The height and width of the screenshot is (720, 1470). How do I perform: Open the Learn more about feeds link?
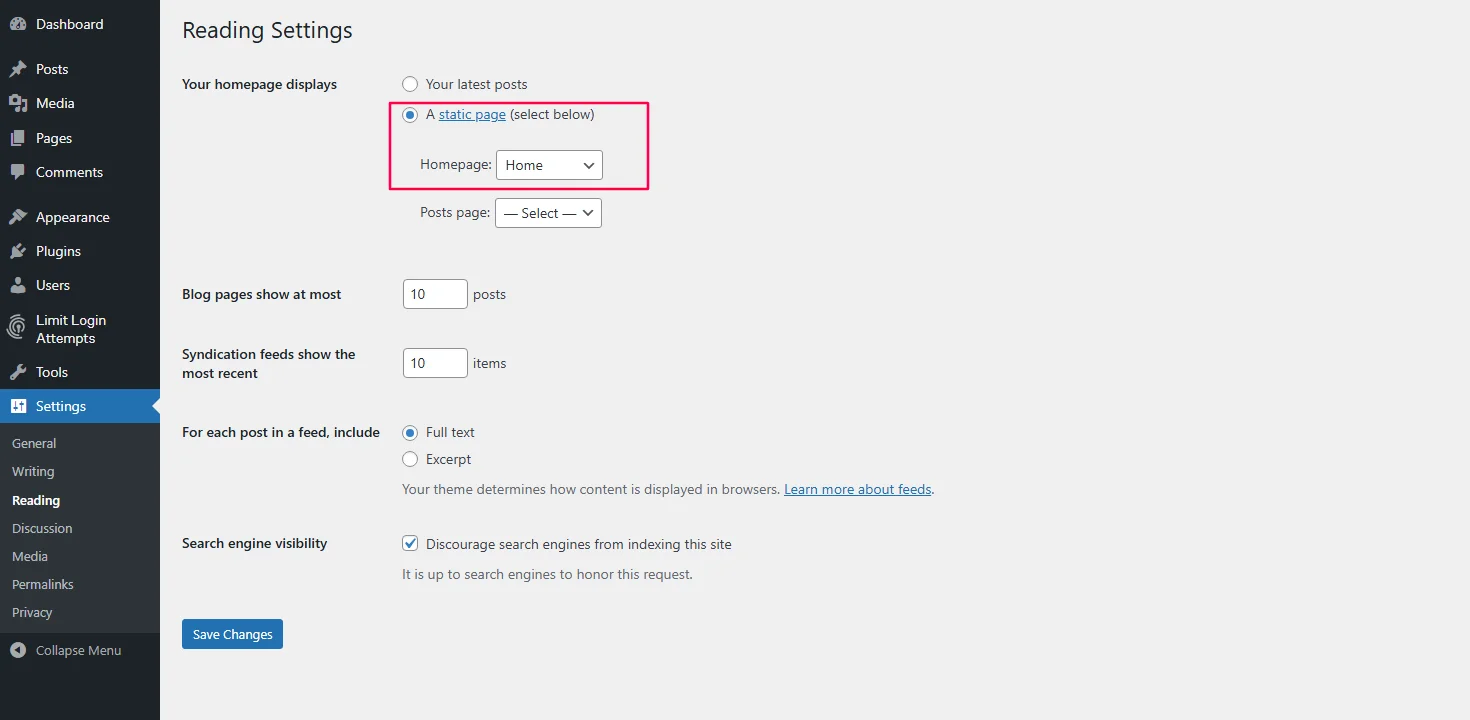click(857, 489)
